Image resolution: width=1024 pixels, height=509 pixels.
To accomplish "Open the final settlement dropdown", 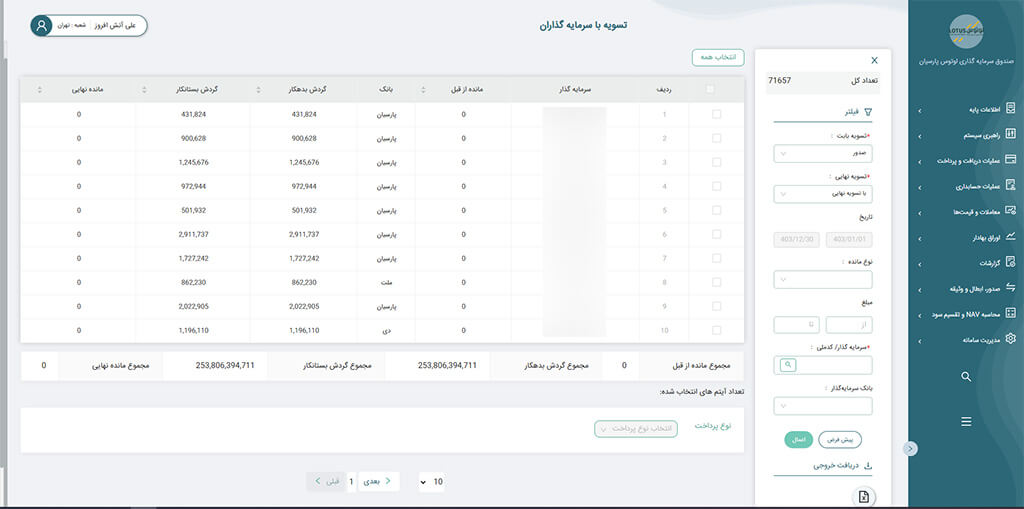I will (x=822, y=194).
